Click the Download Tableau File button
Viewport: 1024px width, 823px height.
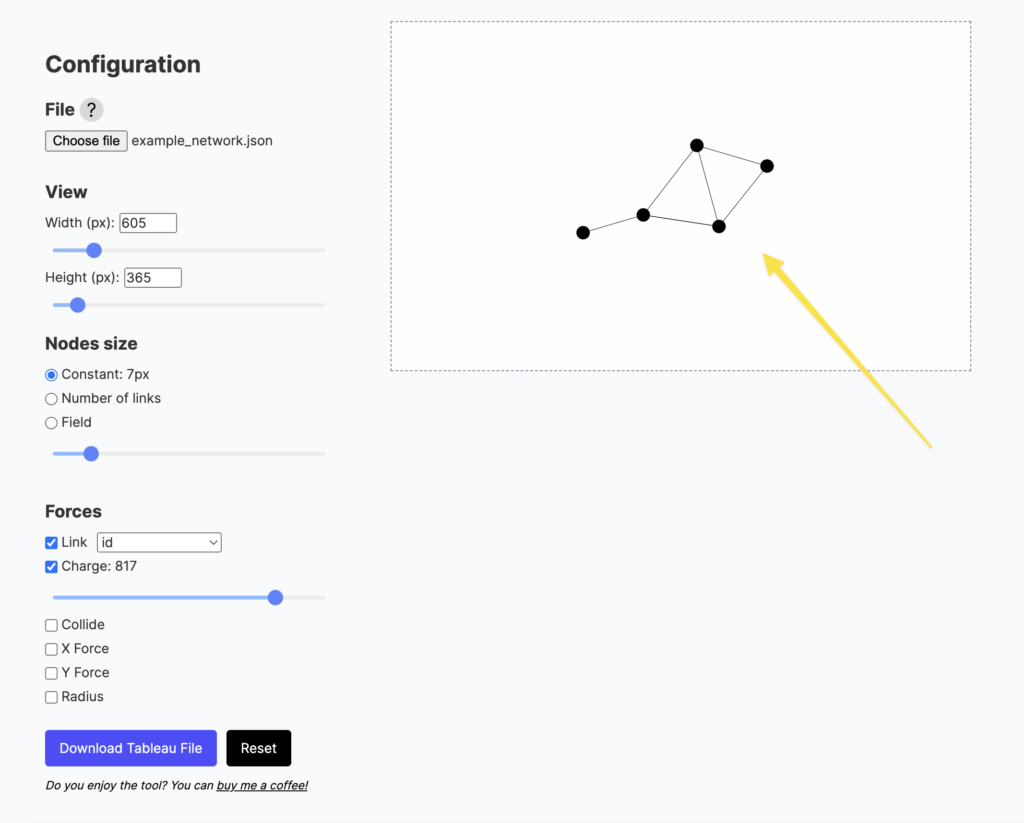131,748
